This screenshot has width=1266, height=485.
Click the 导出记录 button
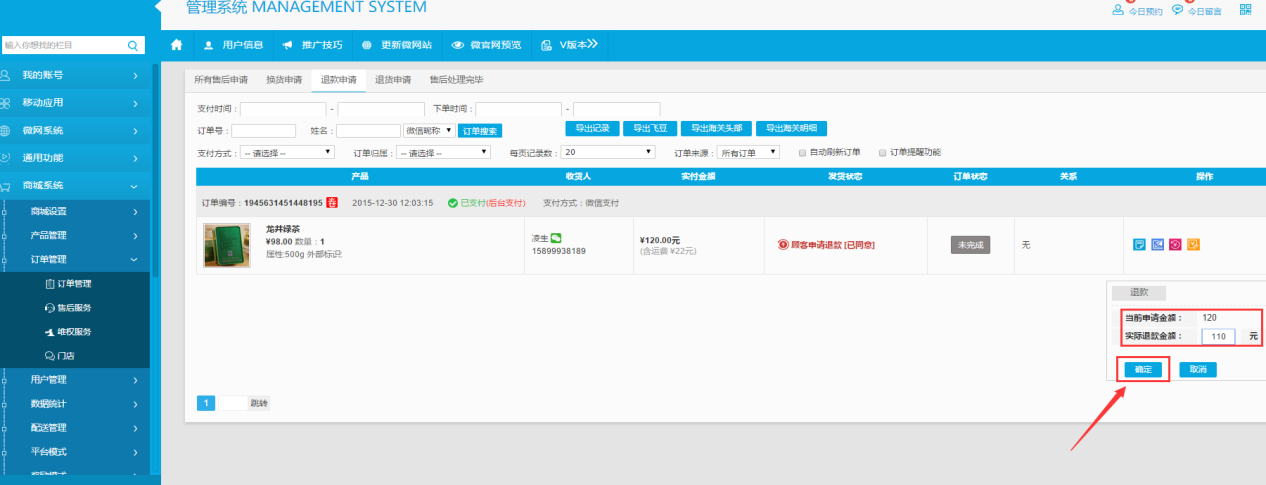(592, 128)
